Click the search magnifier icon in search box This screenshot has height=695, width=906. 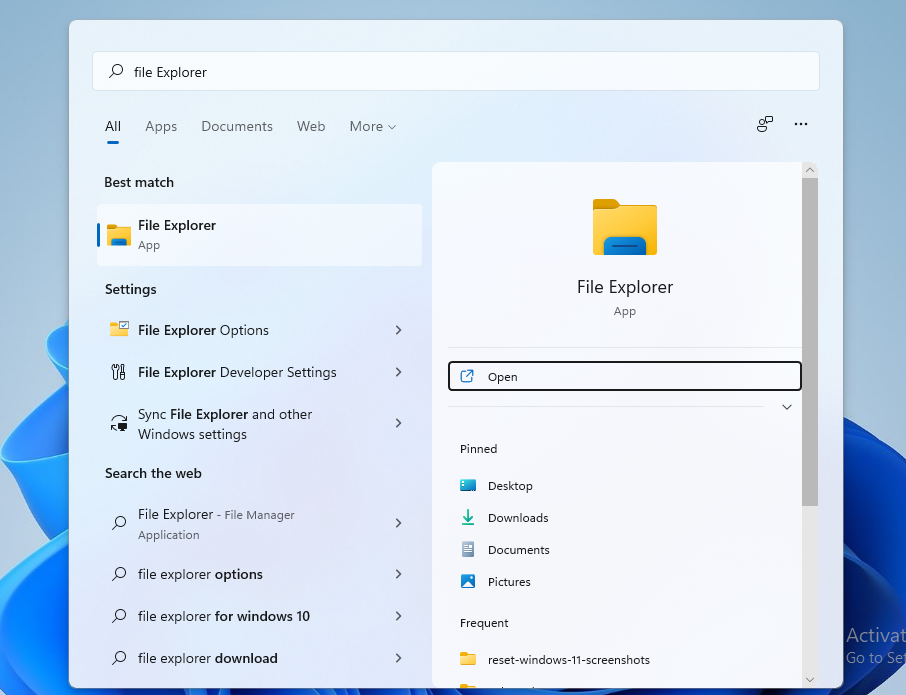tap(116, 71)
